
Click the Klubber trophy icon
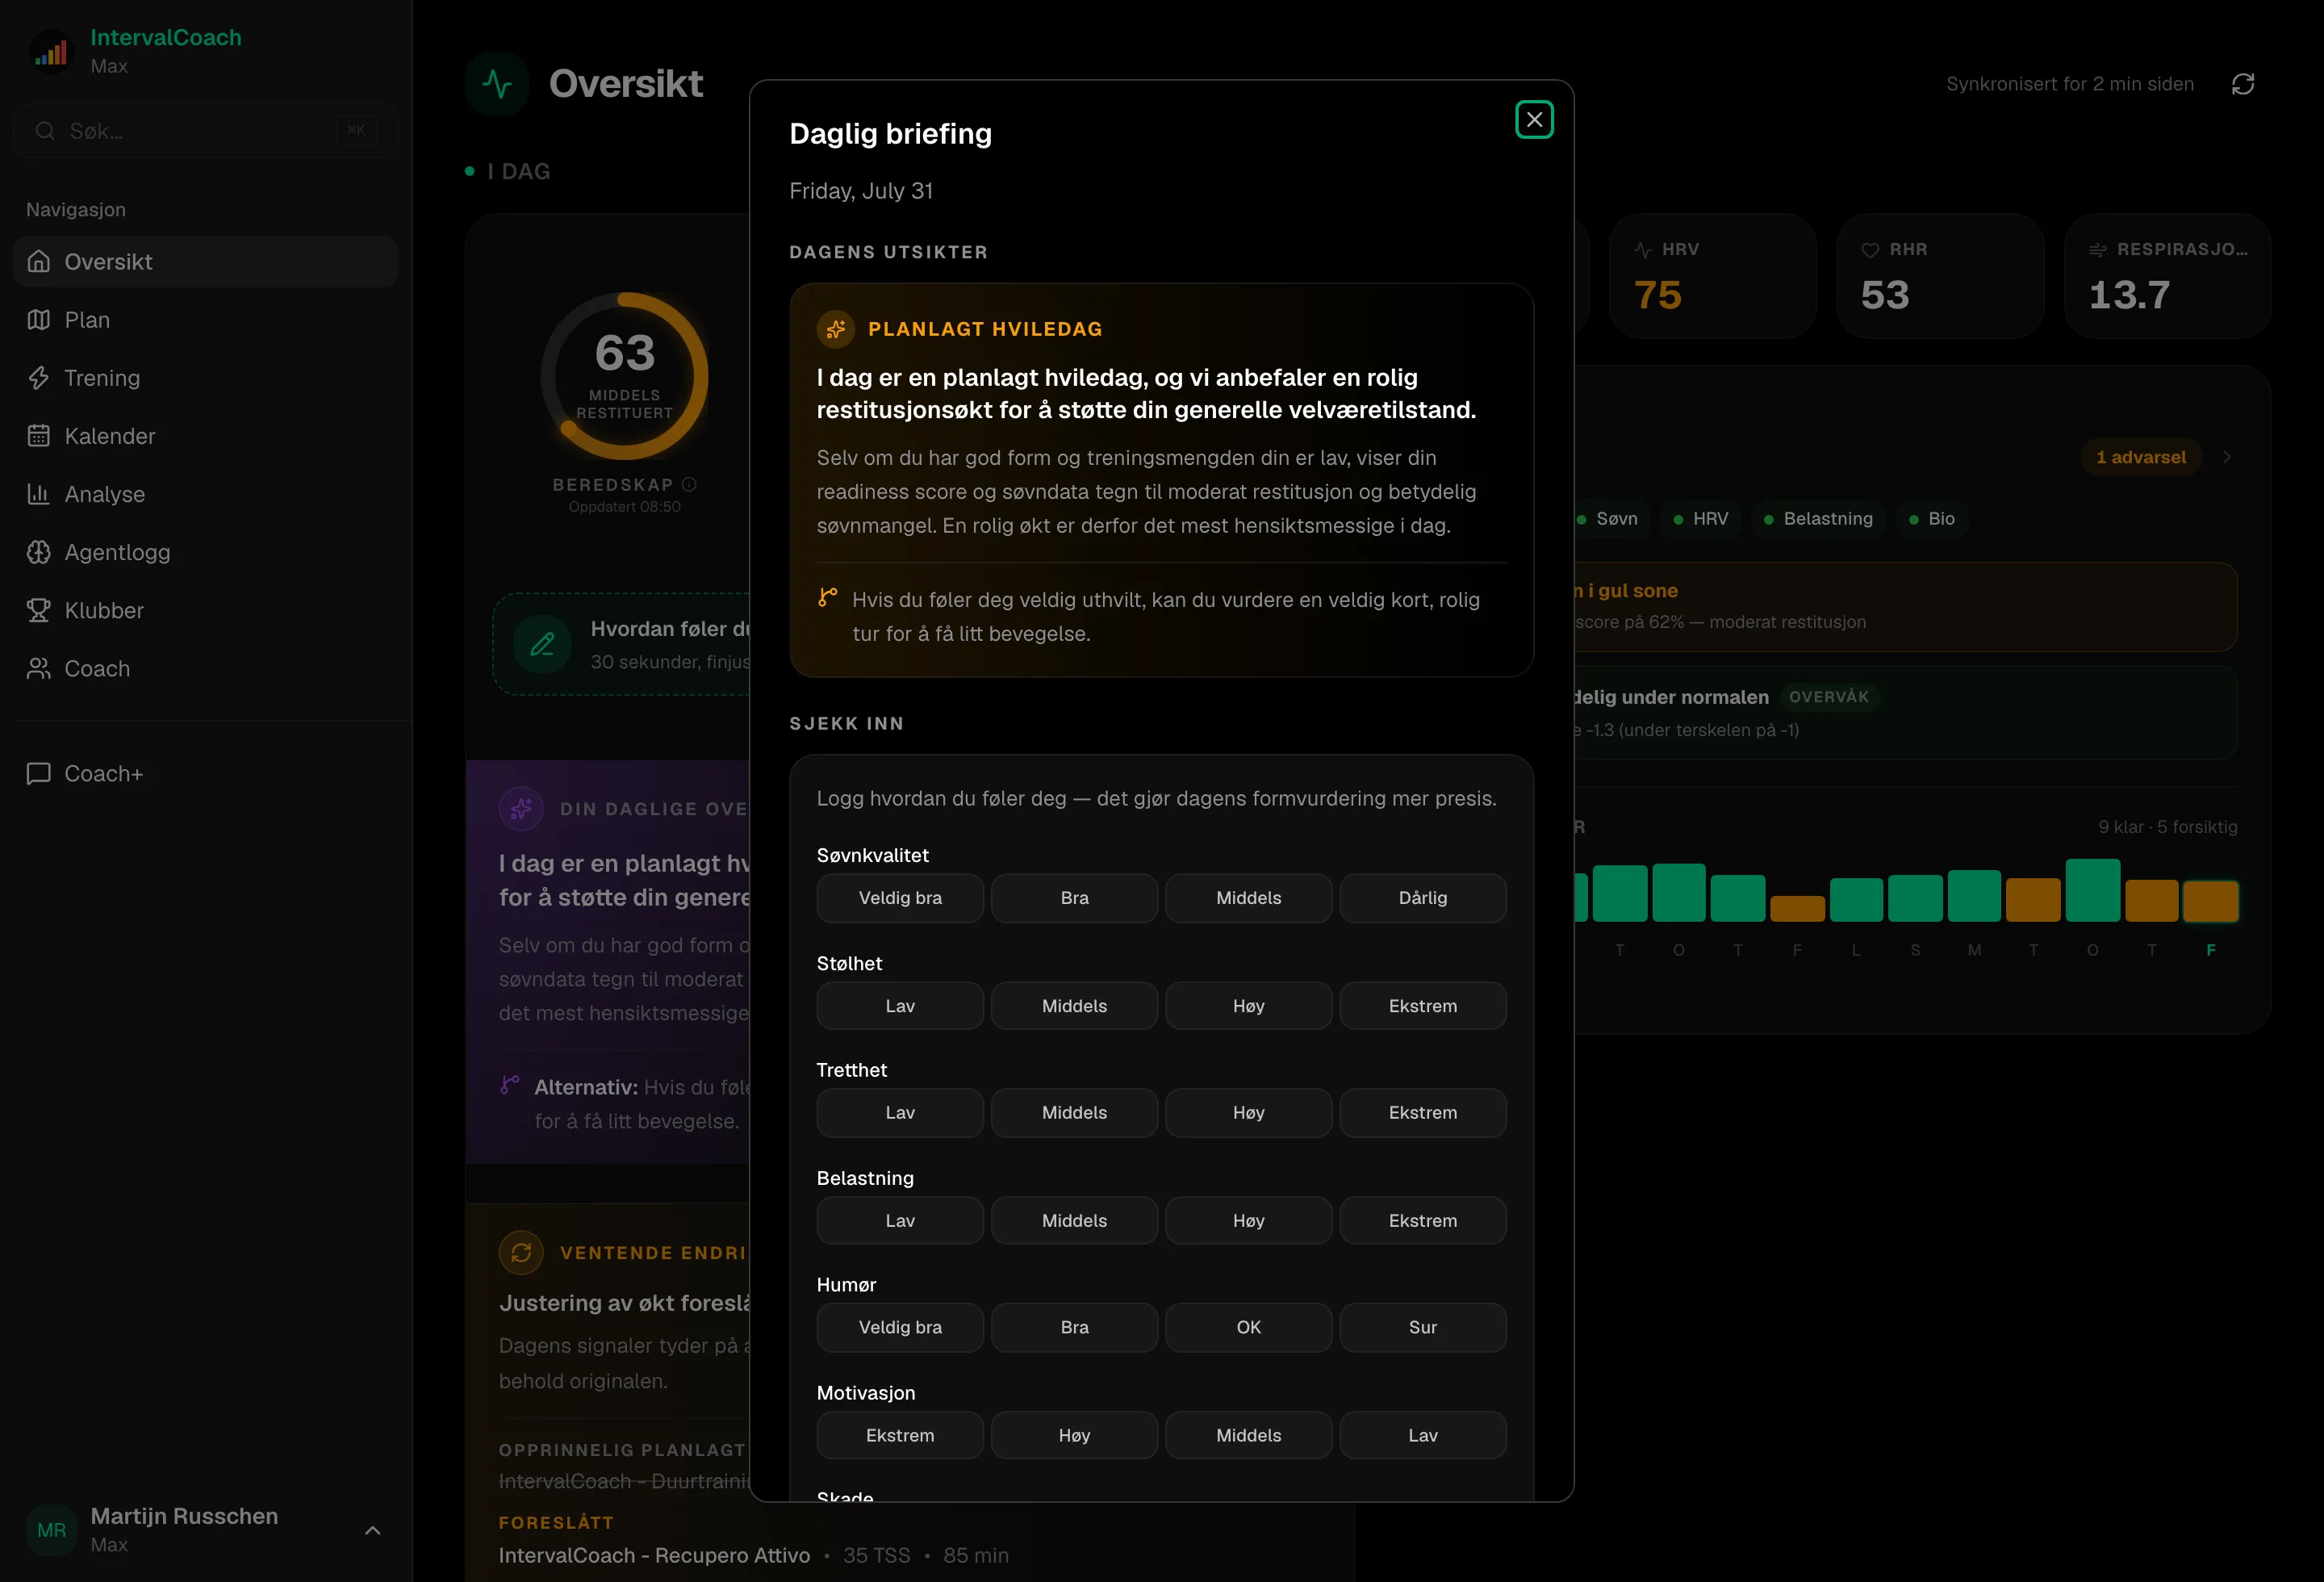[39, 610]
